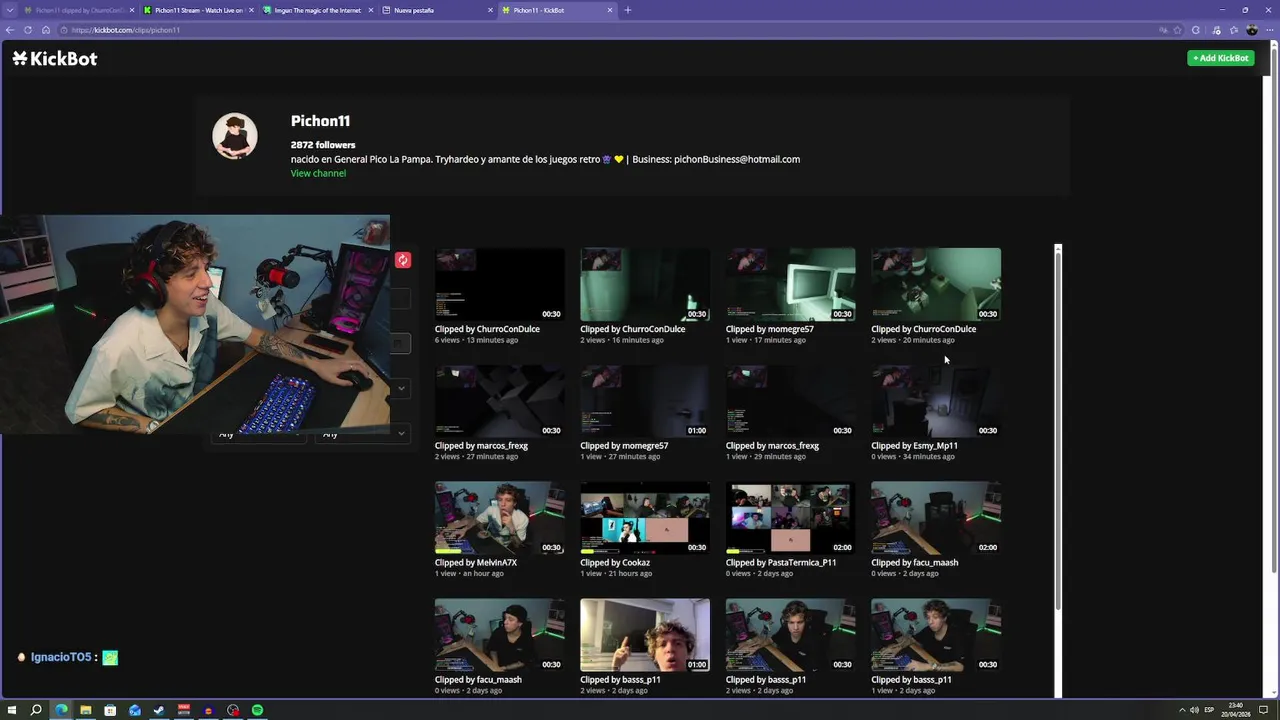Open the one-minute clip by momegre57
Image resolution: width=1280 pixels, height=720 pixels.
pyautogui.click(x=645, y=401)
